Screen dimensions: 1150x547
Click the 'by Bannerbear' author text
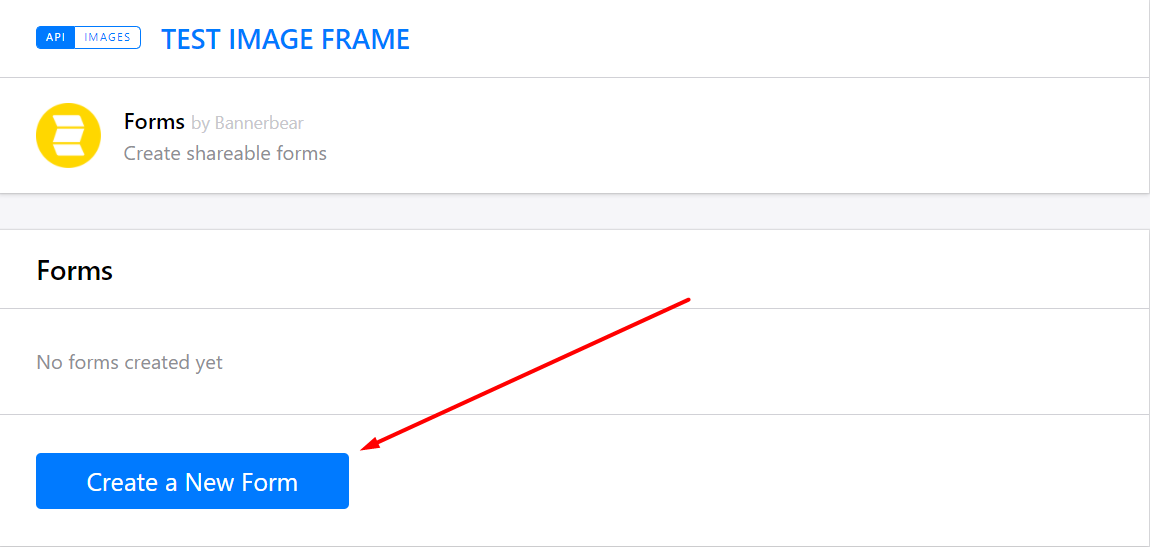click(x=247, y=123)
